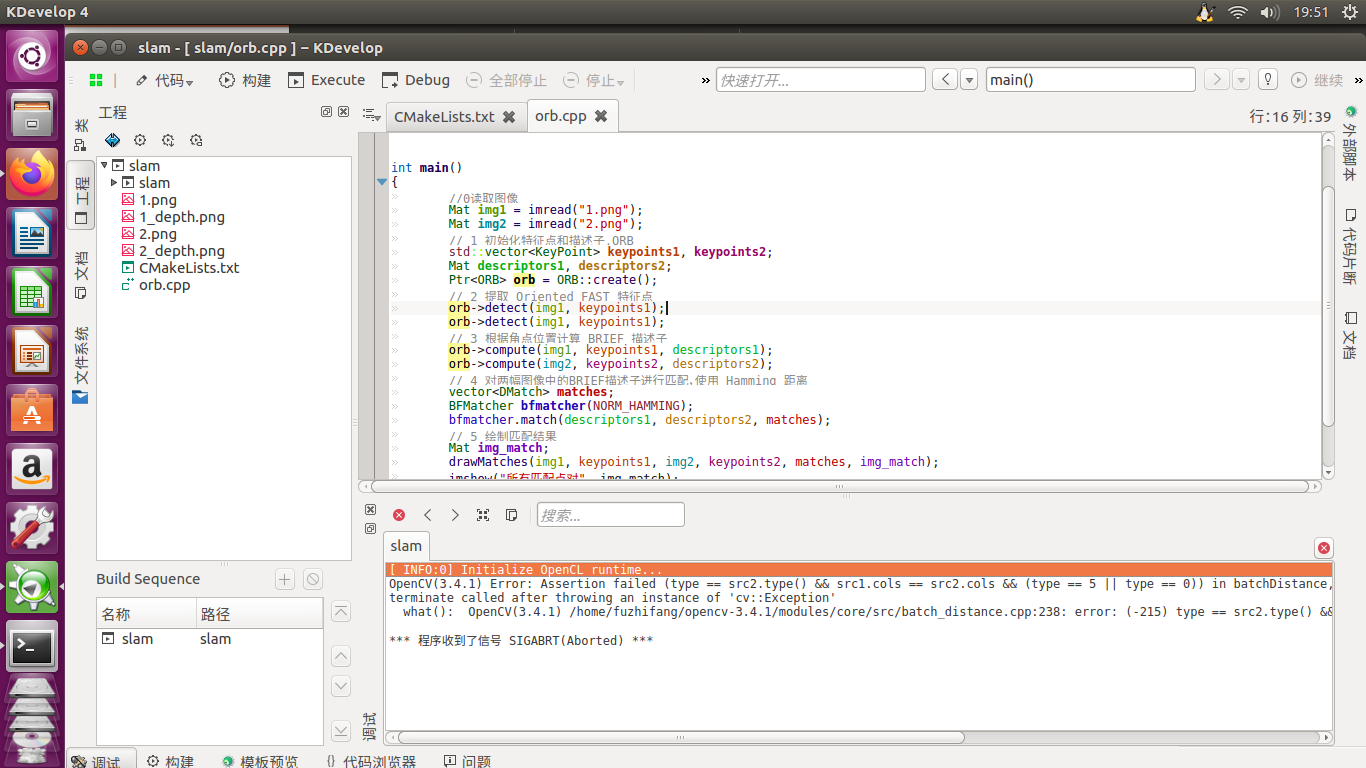Click the first gear build icon in 工程 panel
Screen dimensions: 1366x768
(x=140, y=141)
